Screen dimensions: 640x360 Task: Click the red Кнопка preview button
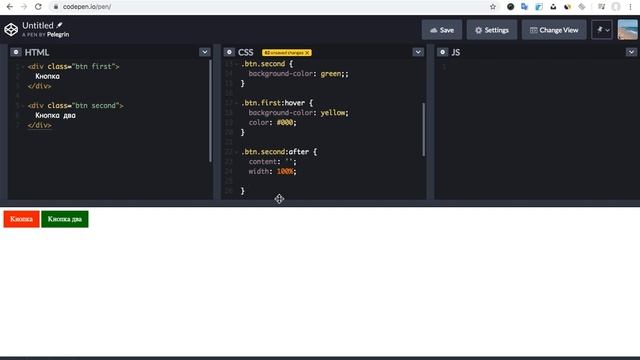[22, 219]
